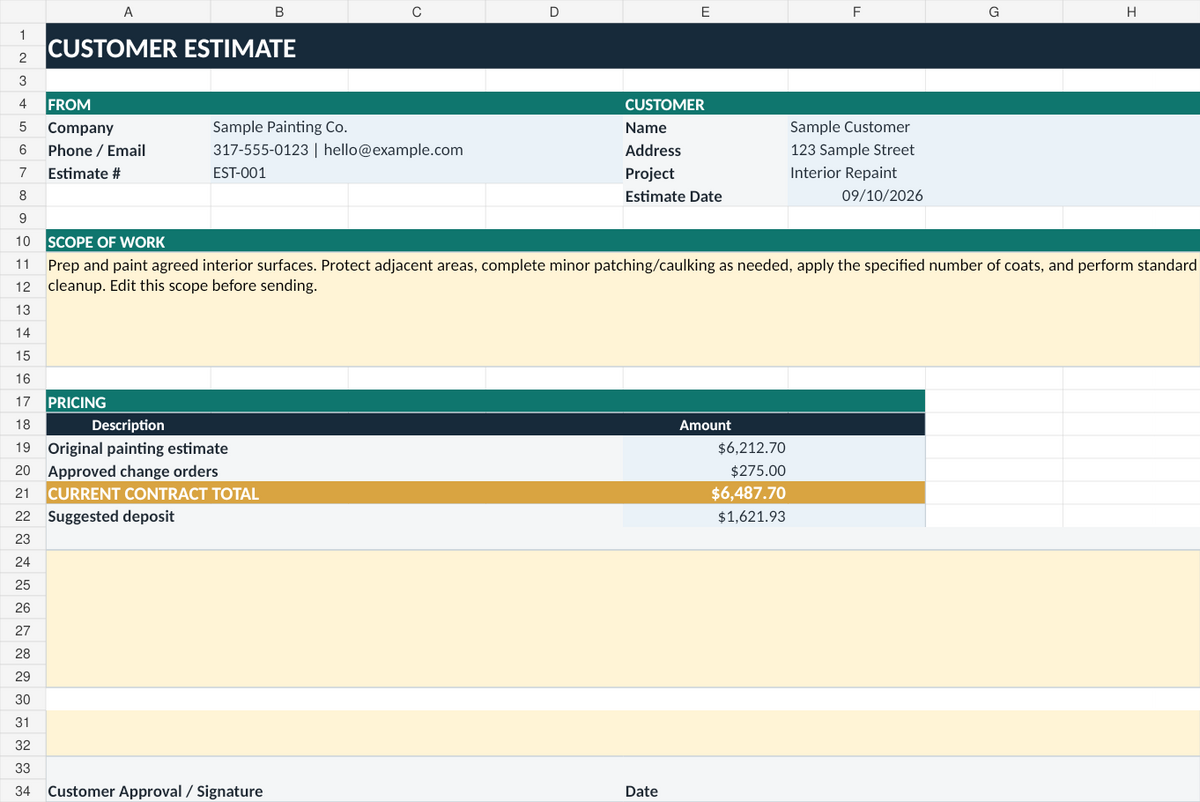Image resolution: width=1200 pixels, height=802 pixels.
Task: Click the Interior Repaint cell
Action: point(993,173)
